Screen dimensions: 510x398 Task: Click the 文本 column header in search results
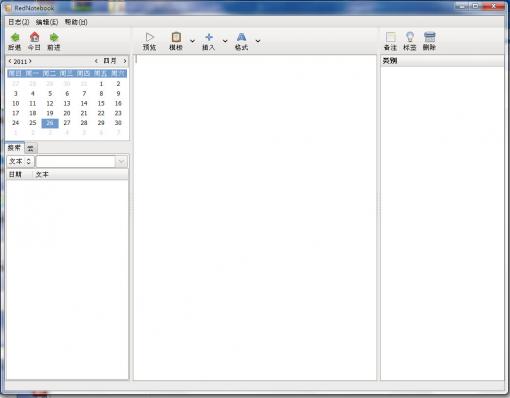point(81,174)
